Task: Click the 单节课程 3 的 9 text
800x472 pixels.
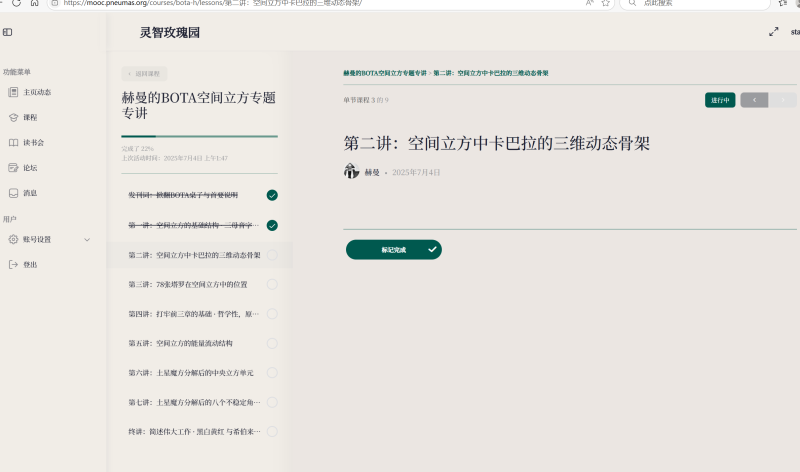Action: (x=366, y=100)
